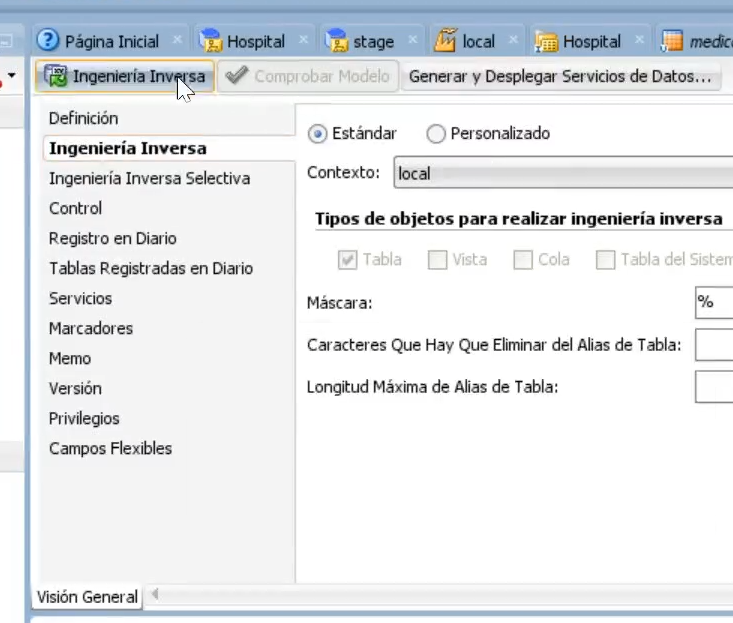Click the Máscara input field
Image resolution: width=733 pixels, height=623 pixels.
tap(714, 303)
